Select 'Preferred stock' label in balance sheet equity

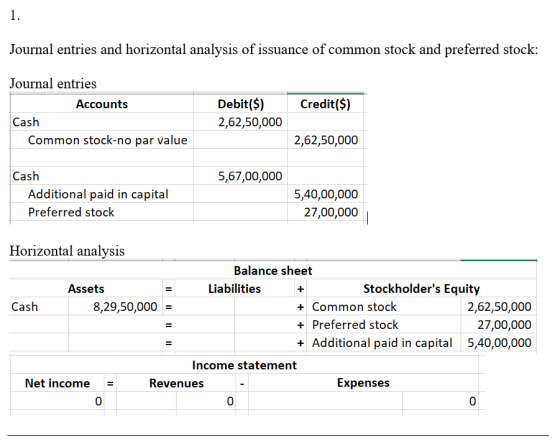(x=355, y=325)
